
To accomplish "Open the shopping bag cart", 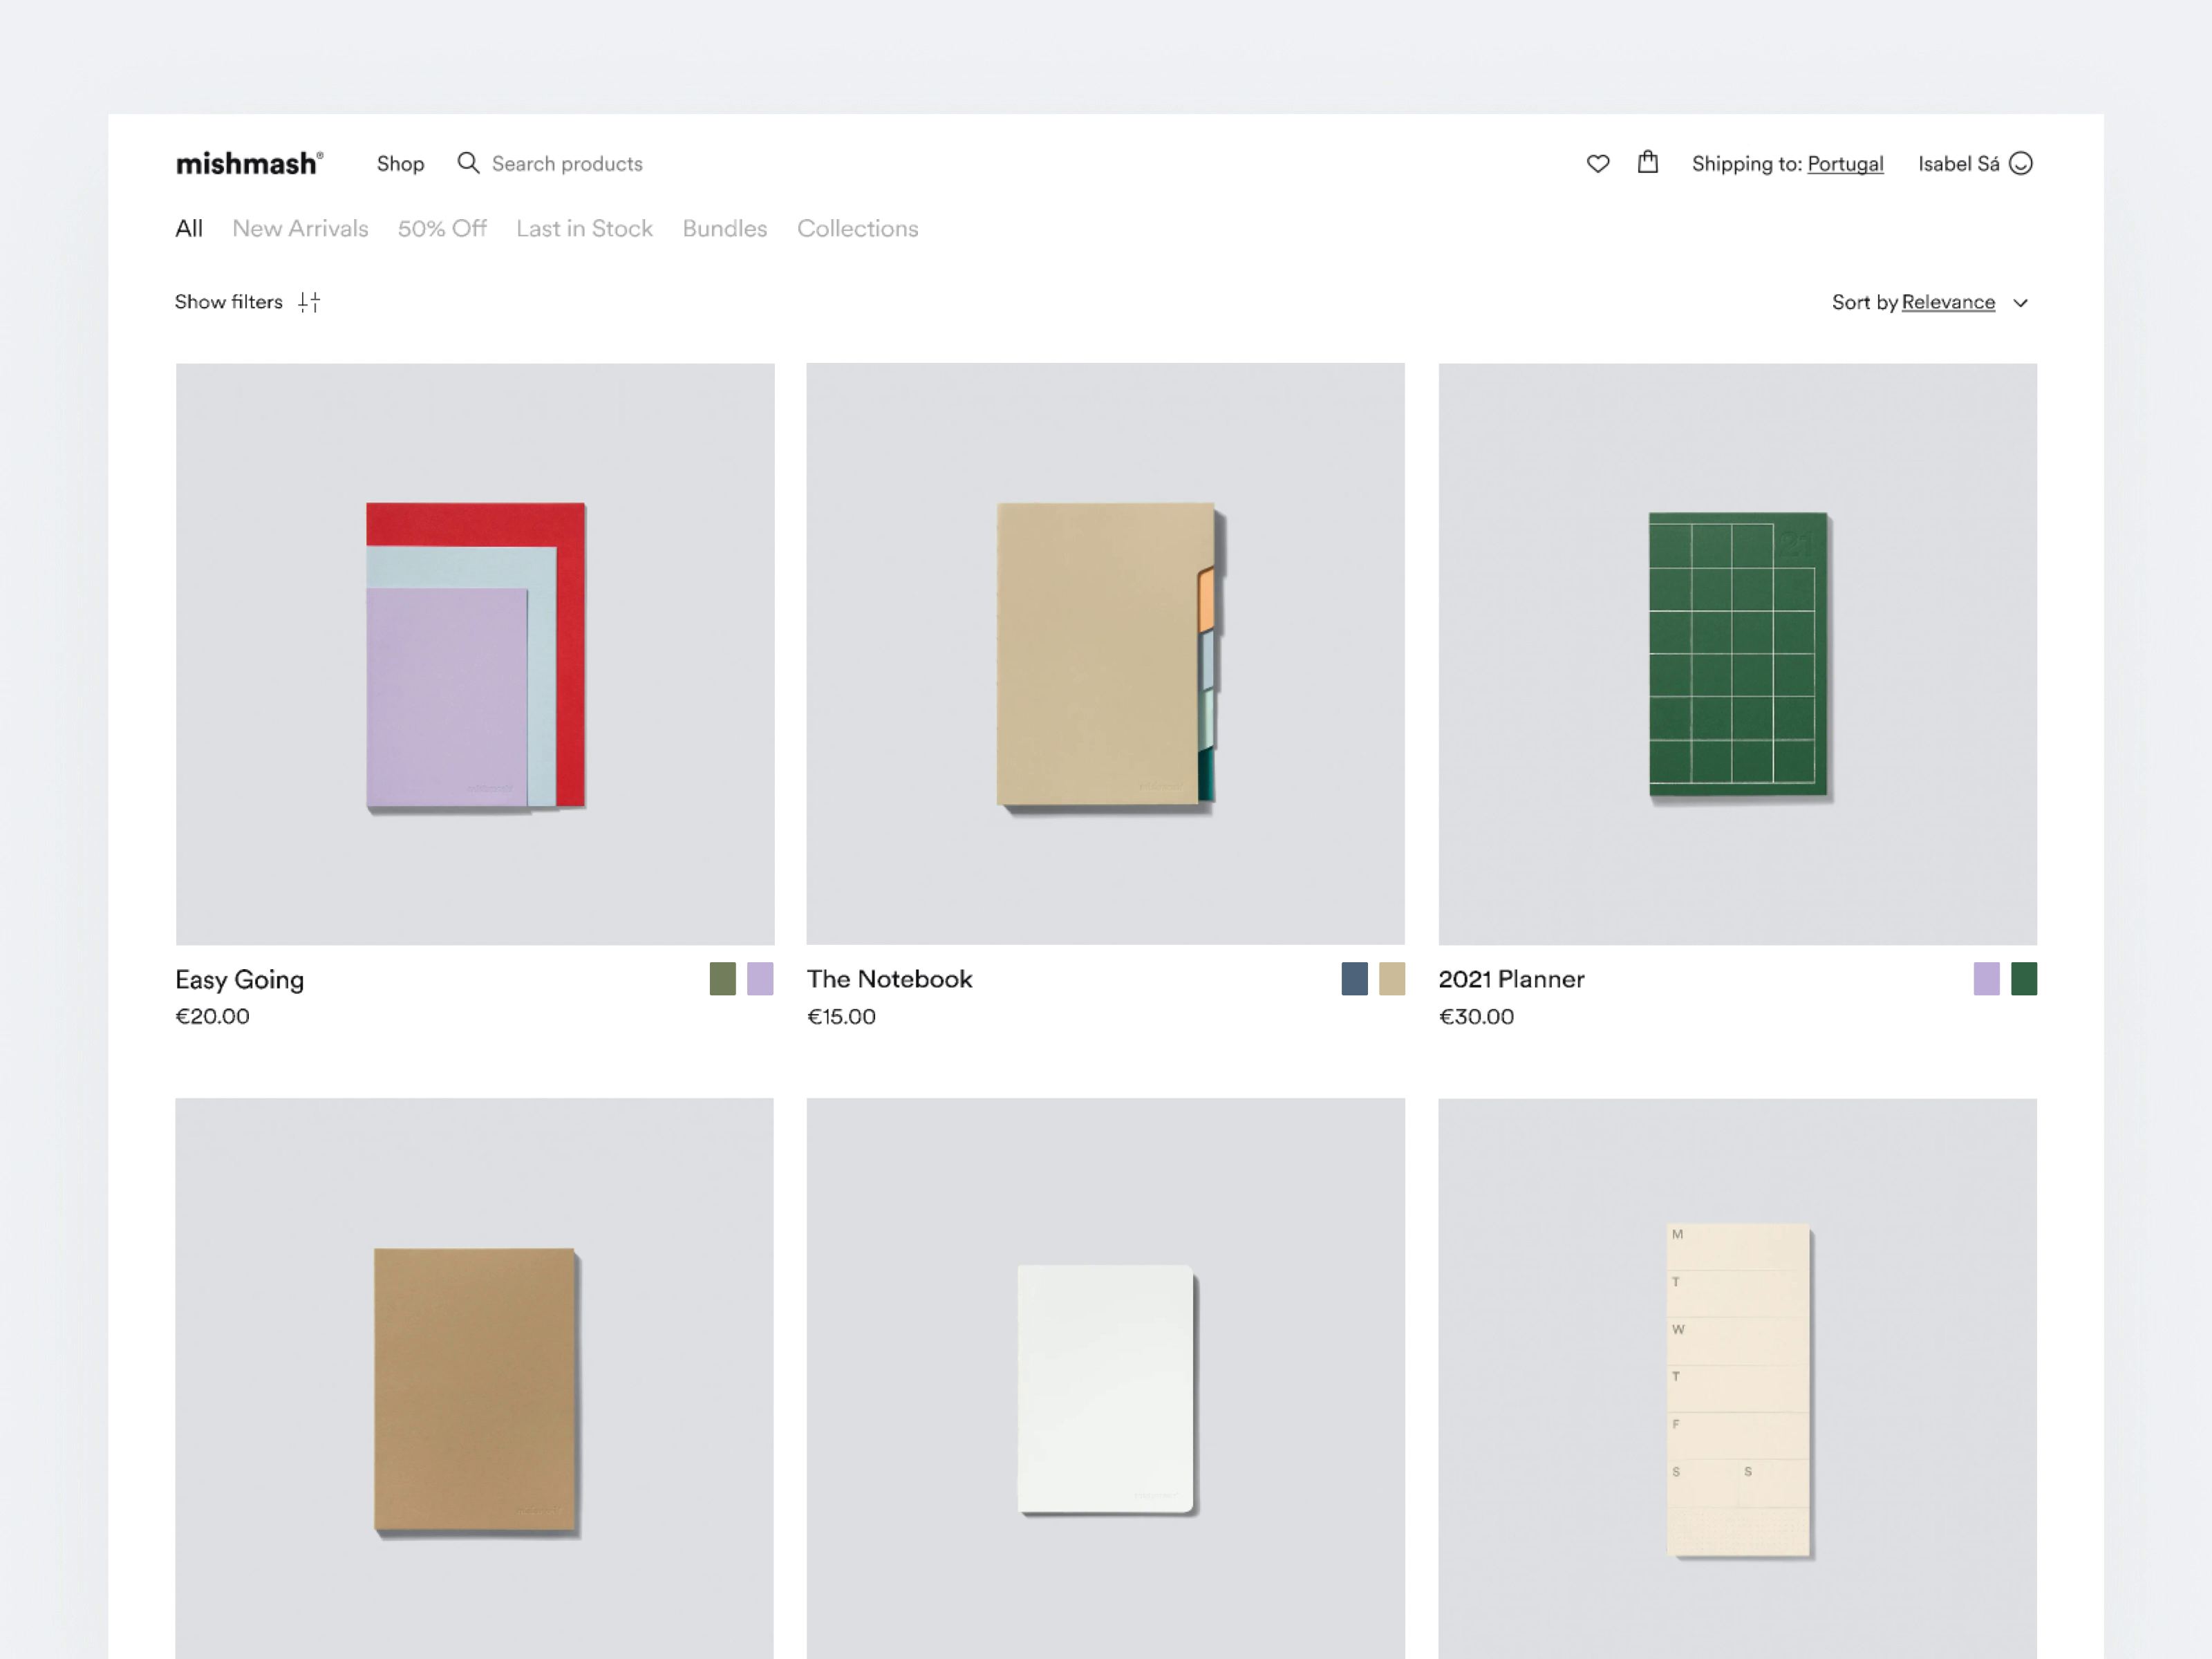I will [x=1647, y=162].
